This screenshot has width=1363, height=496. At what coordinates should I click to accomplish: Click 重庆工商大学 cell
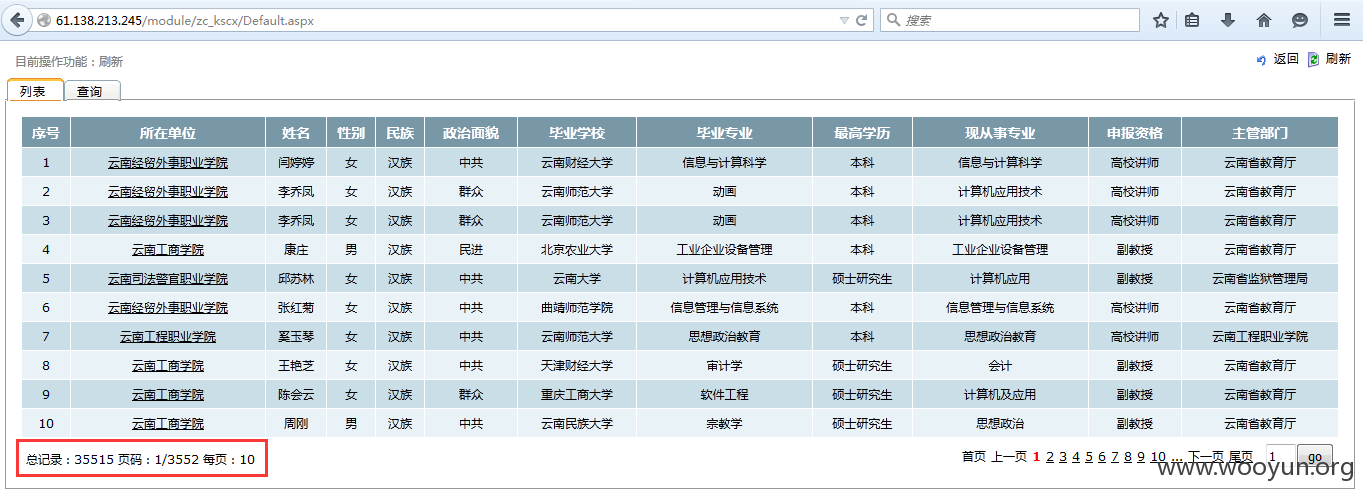click(x=577, y=394)
